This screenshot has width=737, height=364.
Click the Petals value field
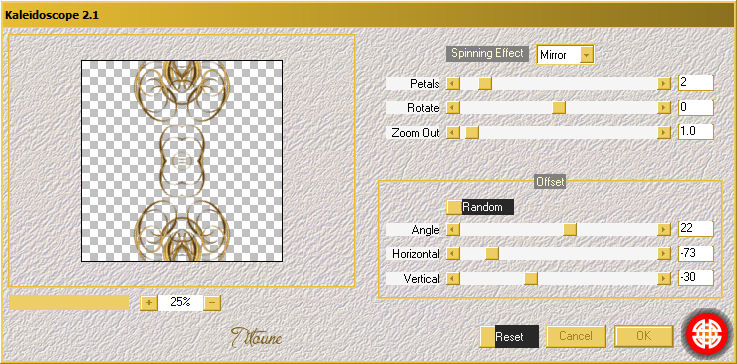(x=696, y=83)
